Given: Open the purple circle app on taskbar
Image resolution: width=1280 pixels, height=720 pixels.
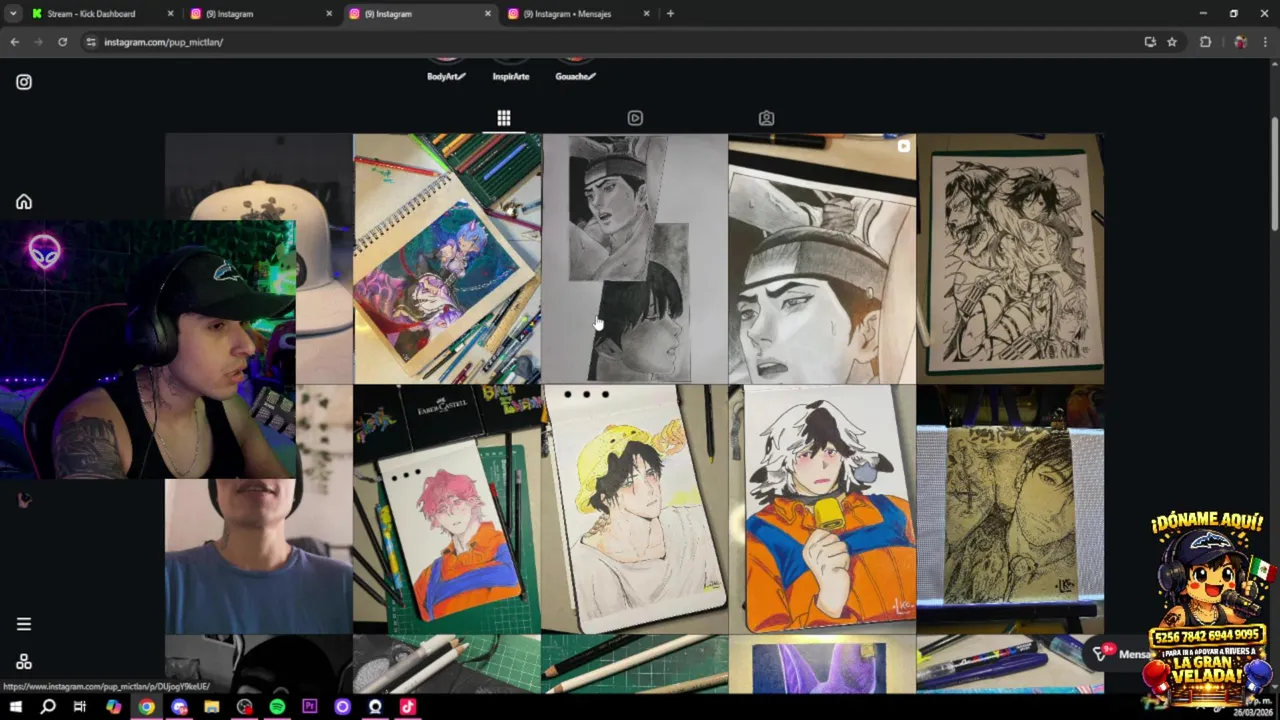Looking at the screenshot, I should pos(342,707).
